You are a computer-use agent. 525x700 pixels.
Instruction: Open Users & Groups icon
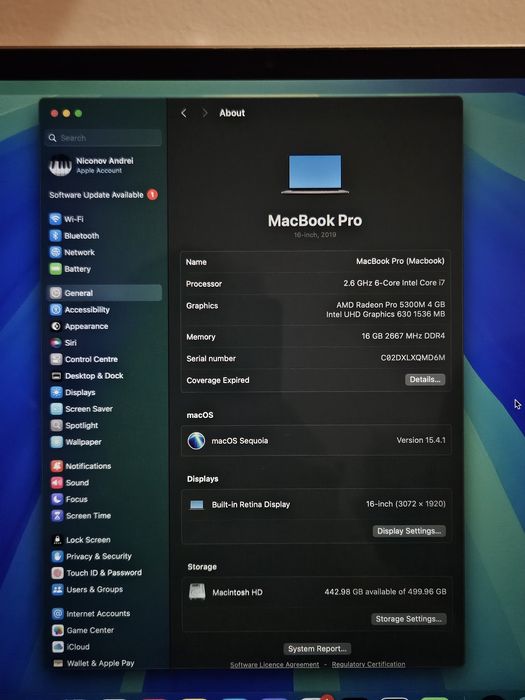coord(57,589)
